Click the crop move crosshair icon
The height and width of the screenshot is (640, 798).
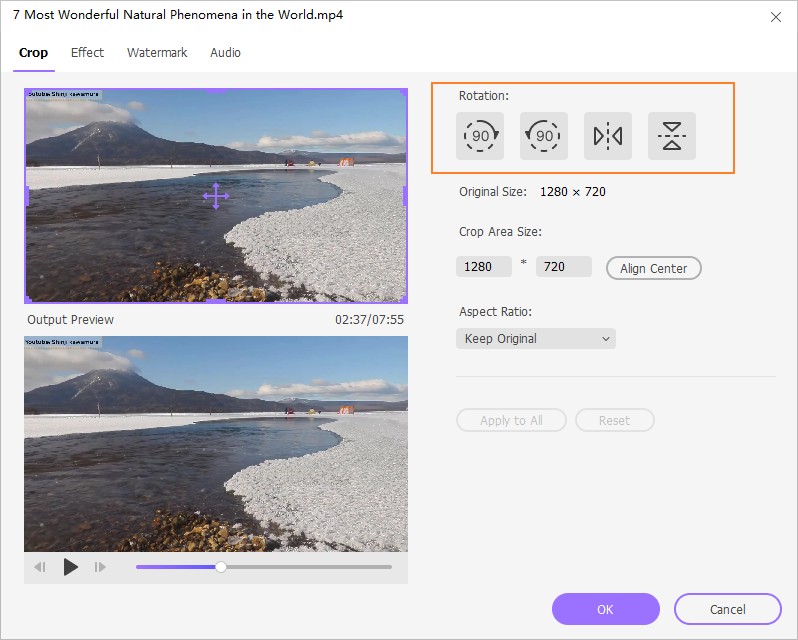(216, 196)
